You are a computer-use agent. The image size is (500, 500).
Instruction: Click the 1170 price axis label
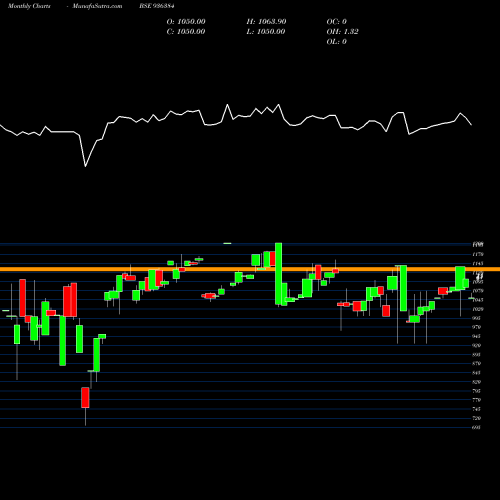[478, 254]
